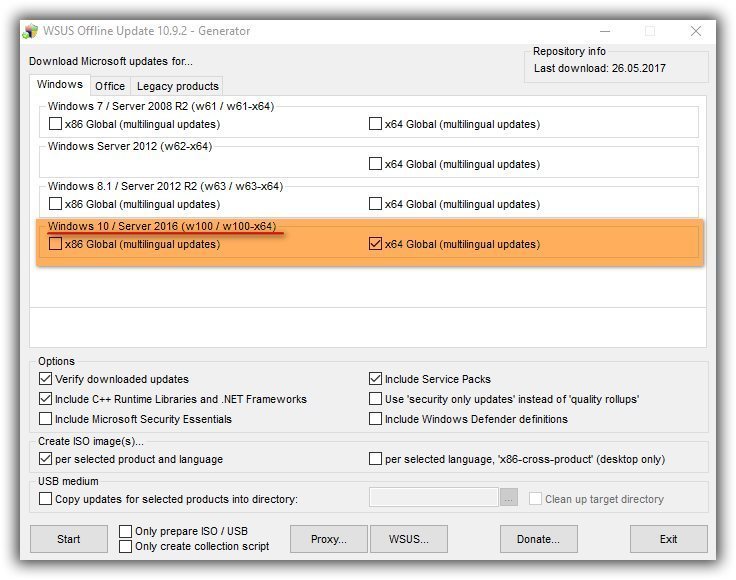Check Windows 8.1 x86 Global updates
The height and width of the screenshot is (580, 736).
[x=55, y=204]
